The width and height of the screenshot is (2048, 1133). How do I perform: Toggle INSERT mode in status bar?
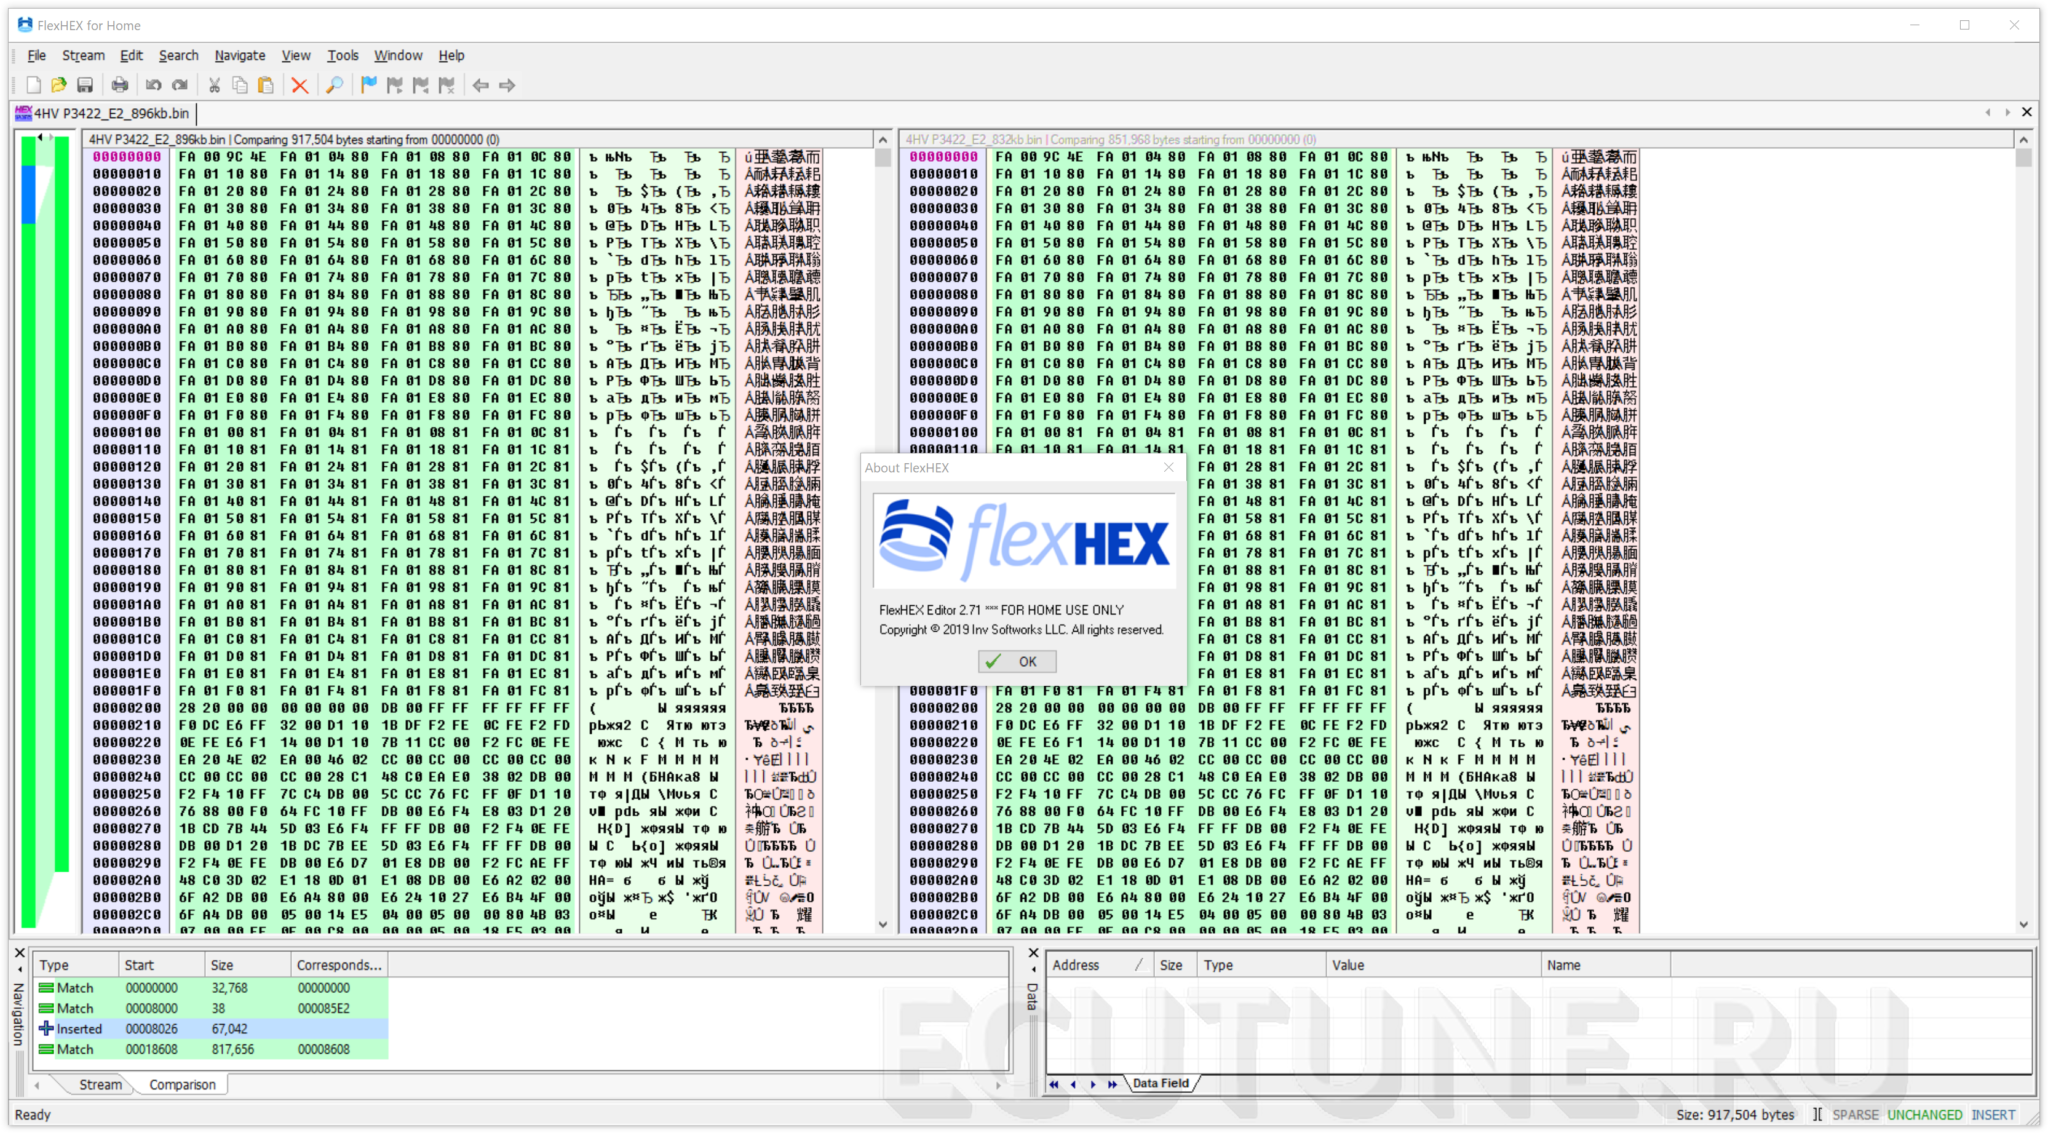pos(1993,1114)
